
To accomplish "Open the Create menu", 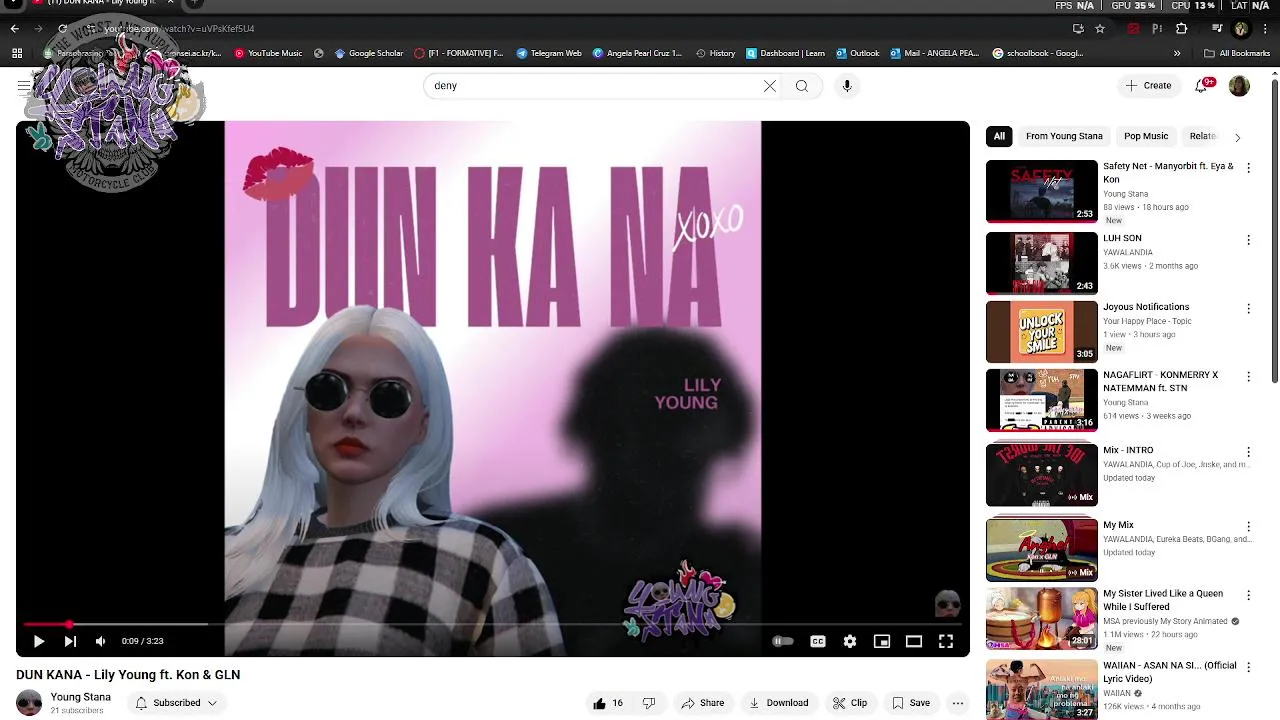I will (x=1148, y=86).
